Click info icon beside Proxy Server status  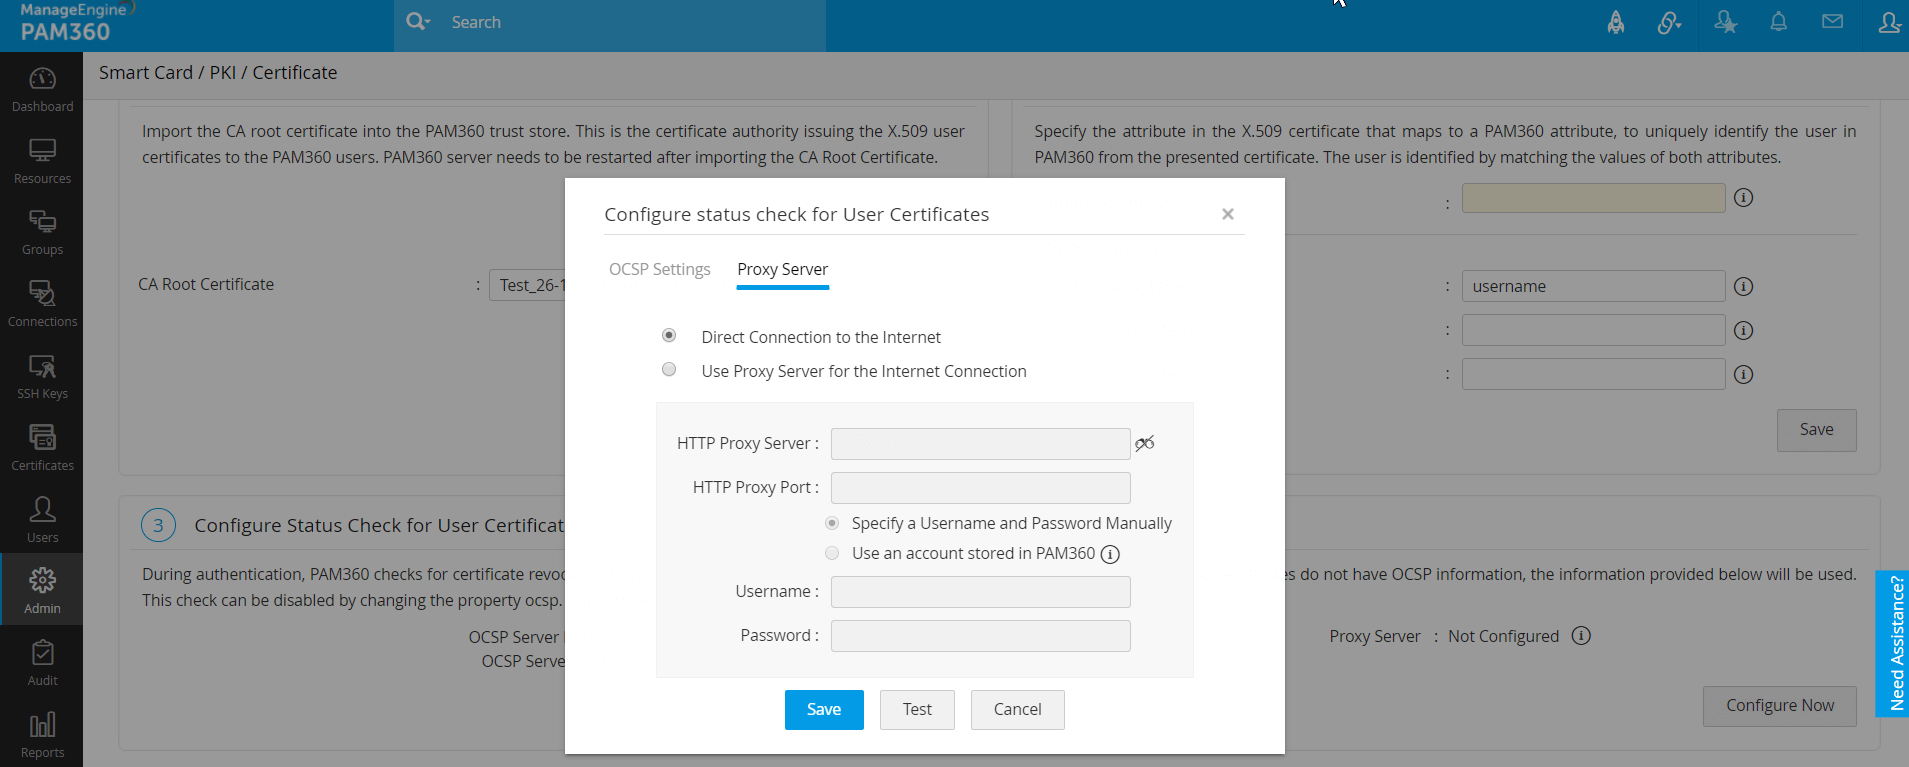(1581, 636)
